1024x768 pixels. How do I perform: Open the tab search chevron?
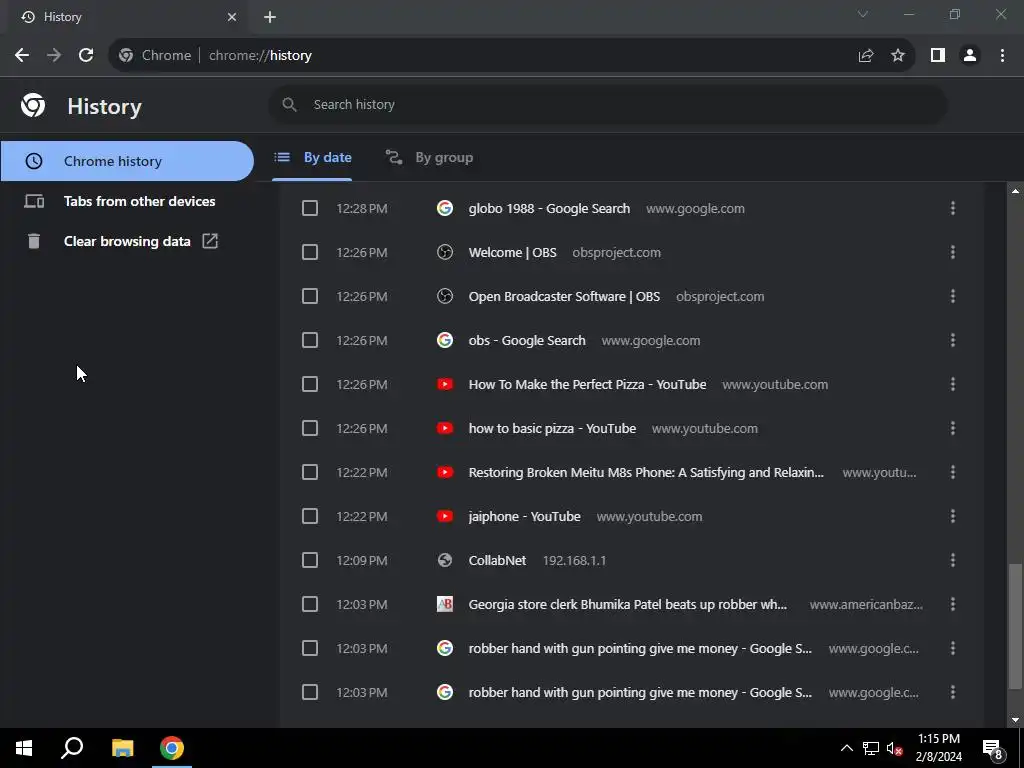point(863,14)
